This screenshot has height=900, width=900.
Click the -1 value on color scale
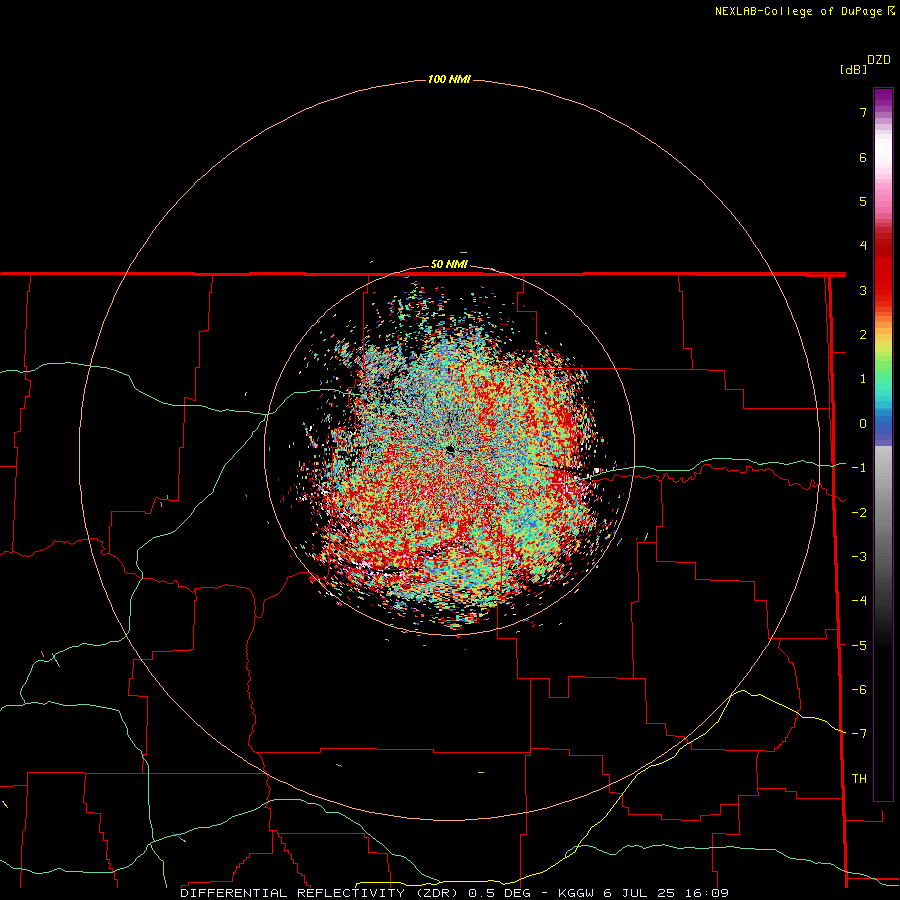coord(859,468)
